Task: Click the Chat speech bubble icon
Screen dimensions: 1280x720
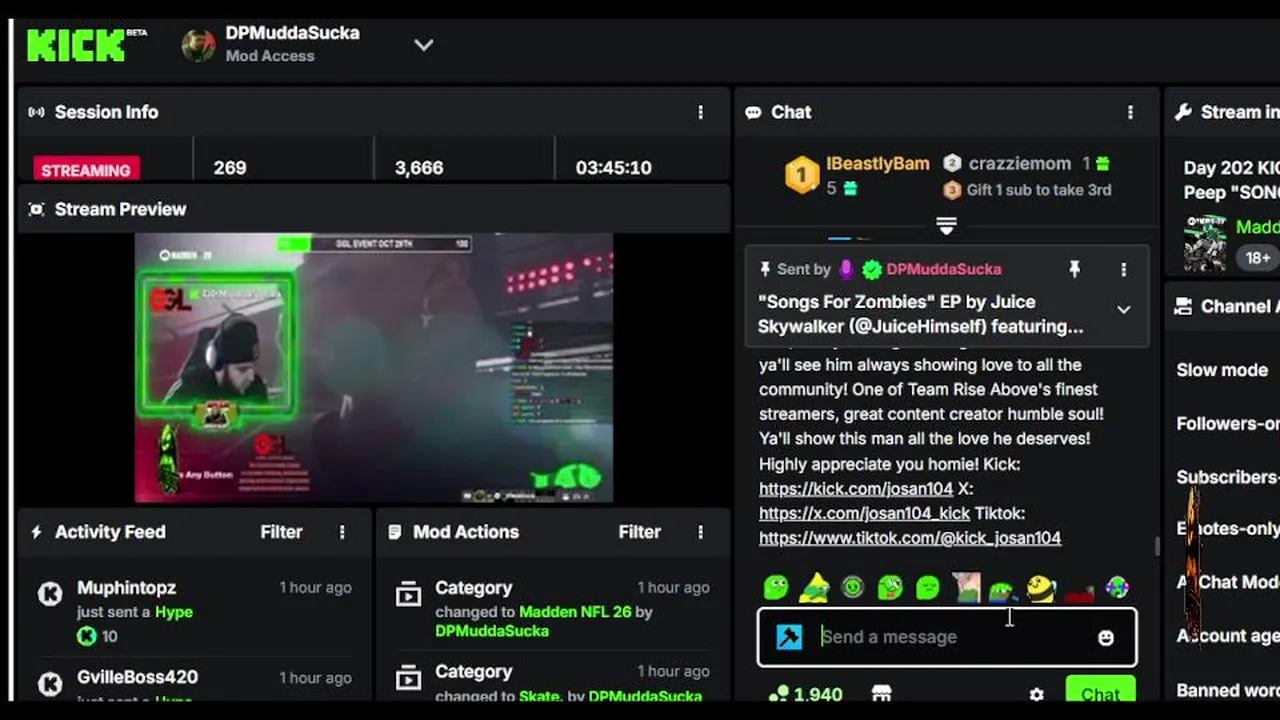Action: point(753,112)
